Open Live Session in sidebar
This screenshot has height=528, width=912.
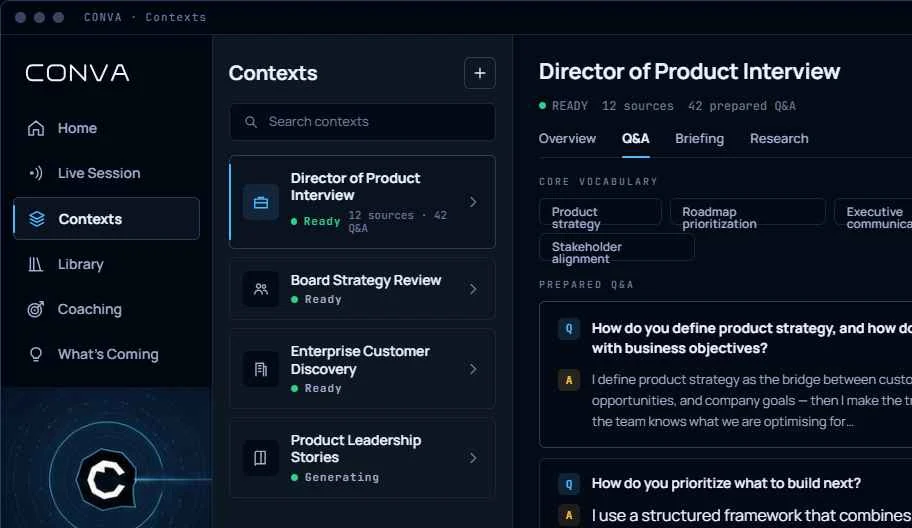(x=106, y=173)
